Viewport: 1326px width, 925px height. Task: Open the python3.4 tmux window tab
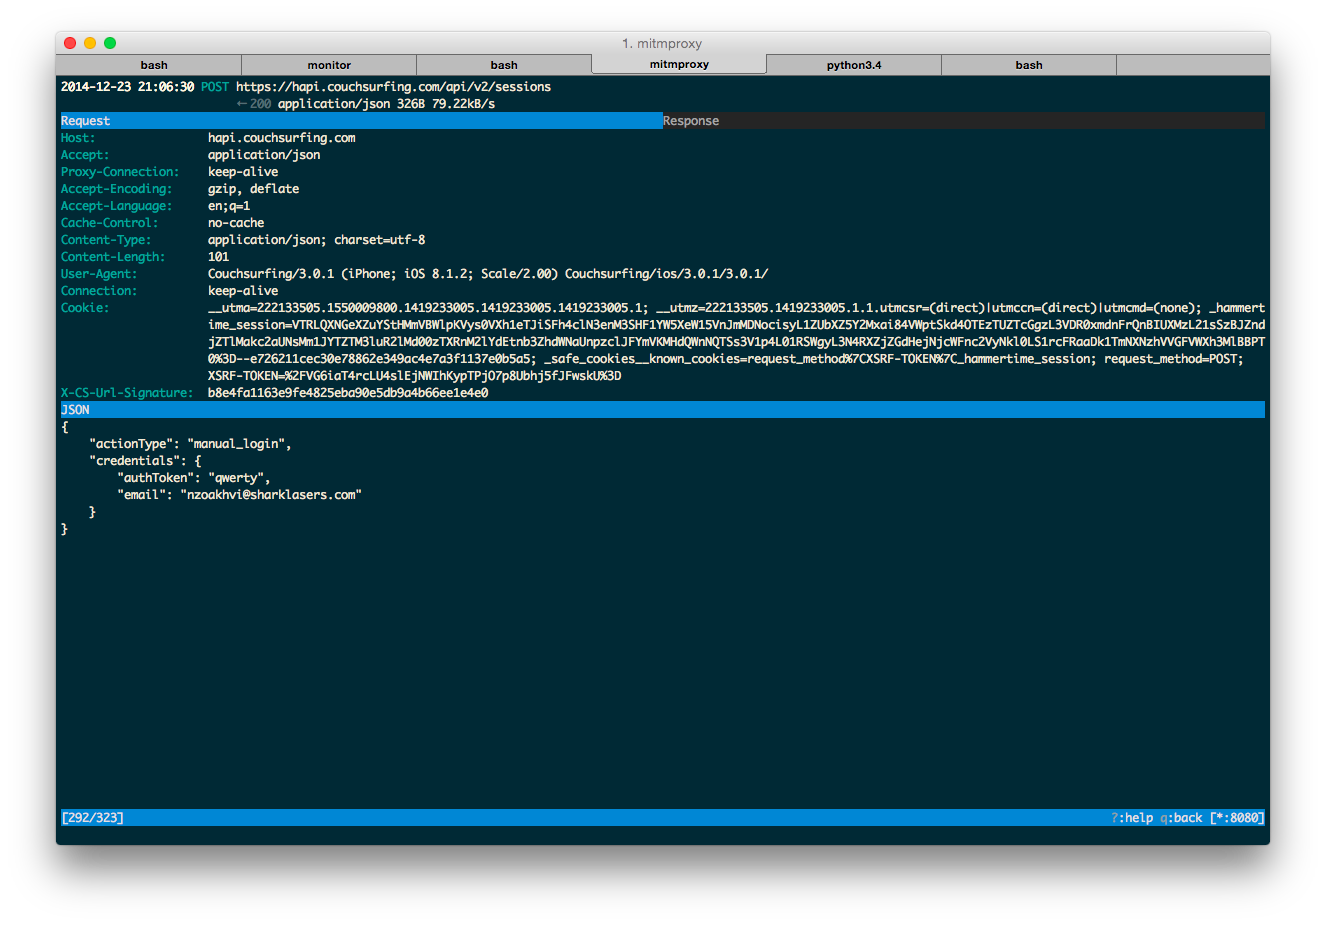853,64
